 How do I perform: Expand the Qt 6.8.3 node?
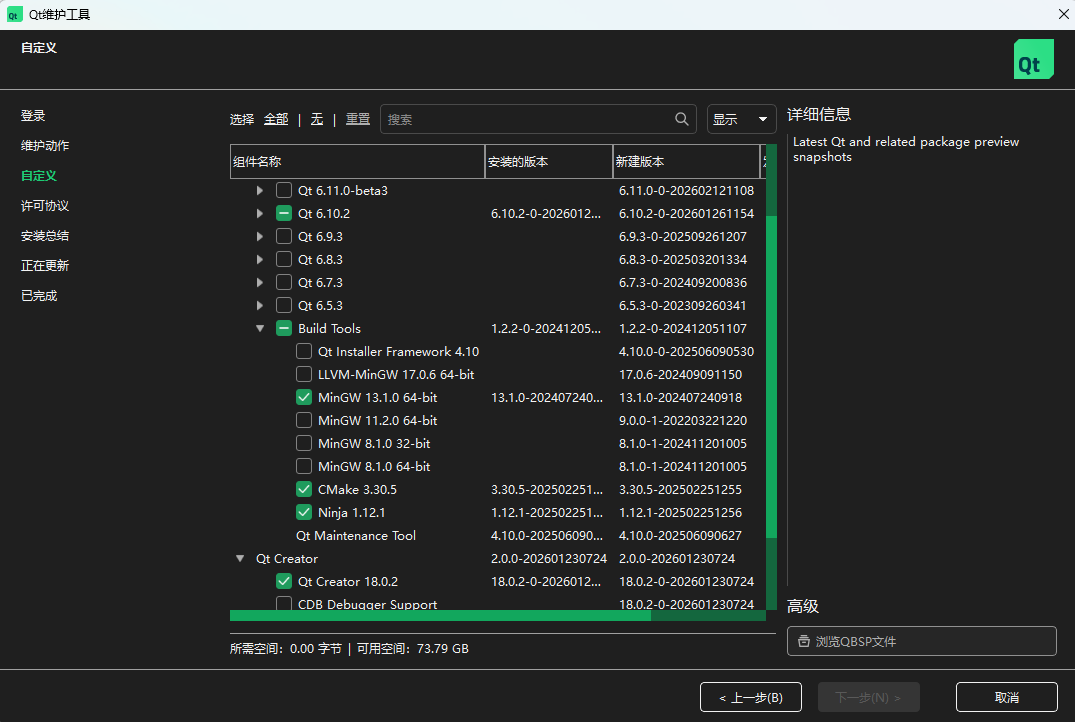click(260, 259)
